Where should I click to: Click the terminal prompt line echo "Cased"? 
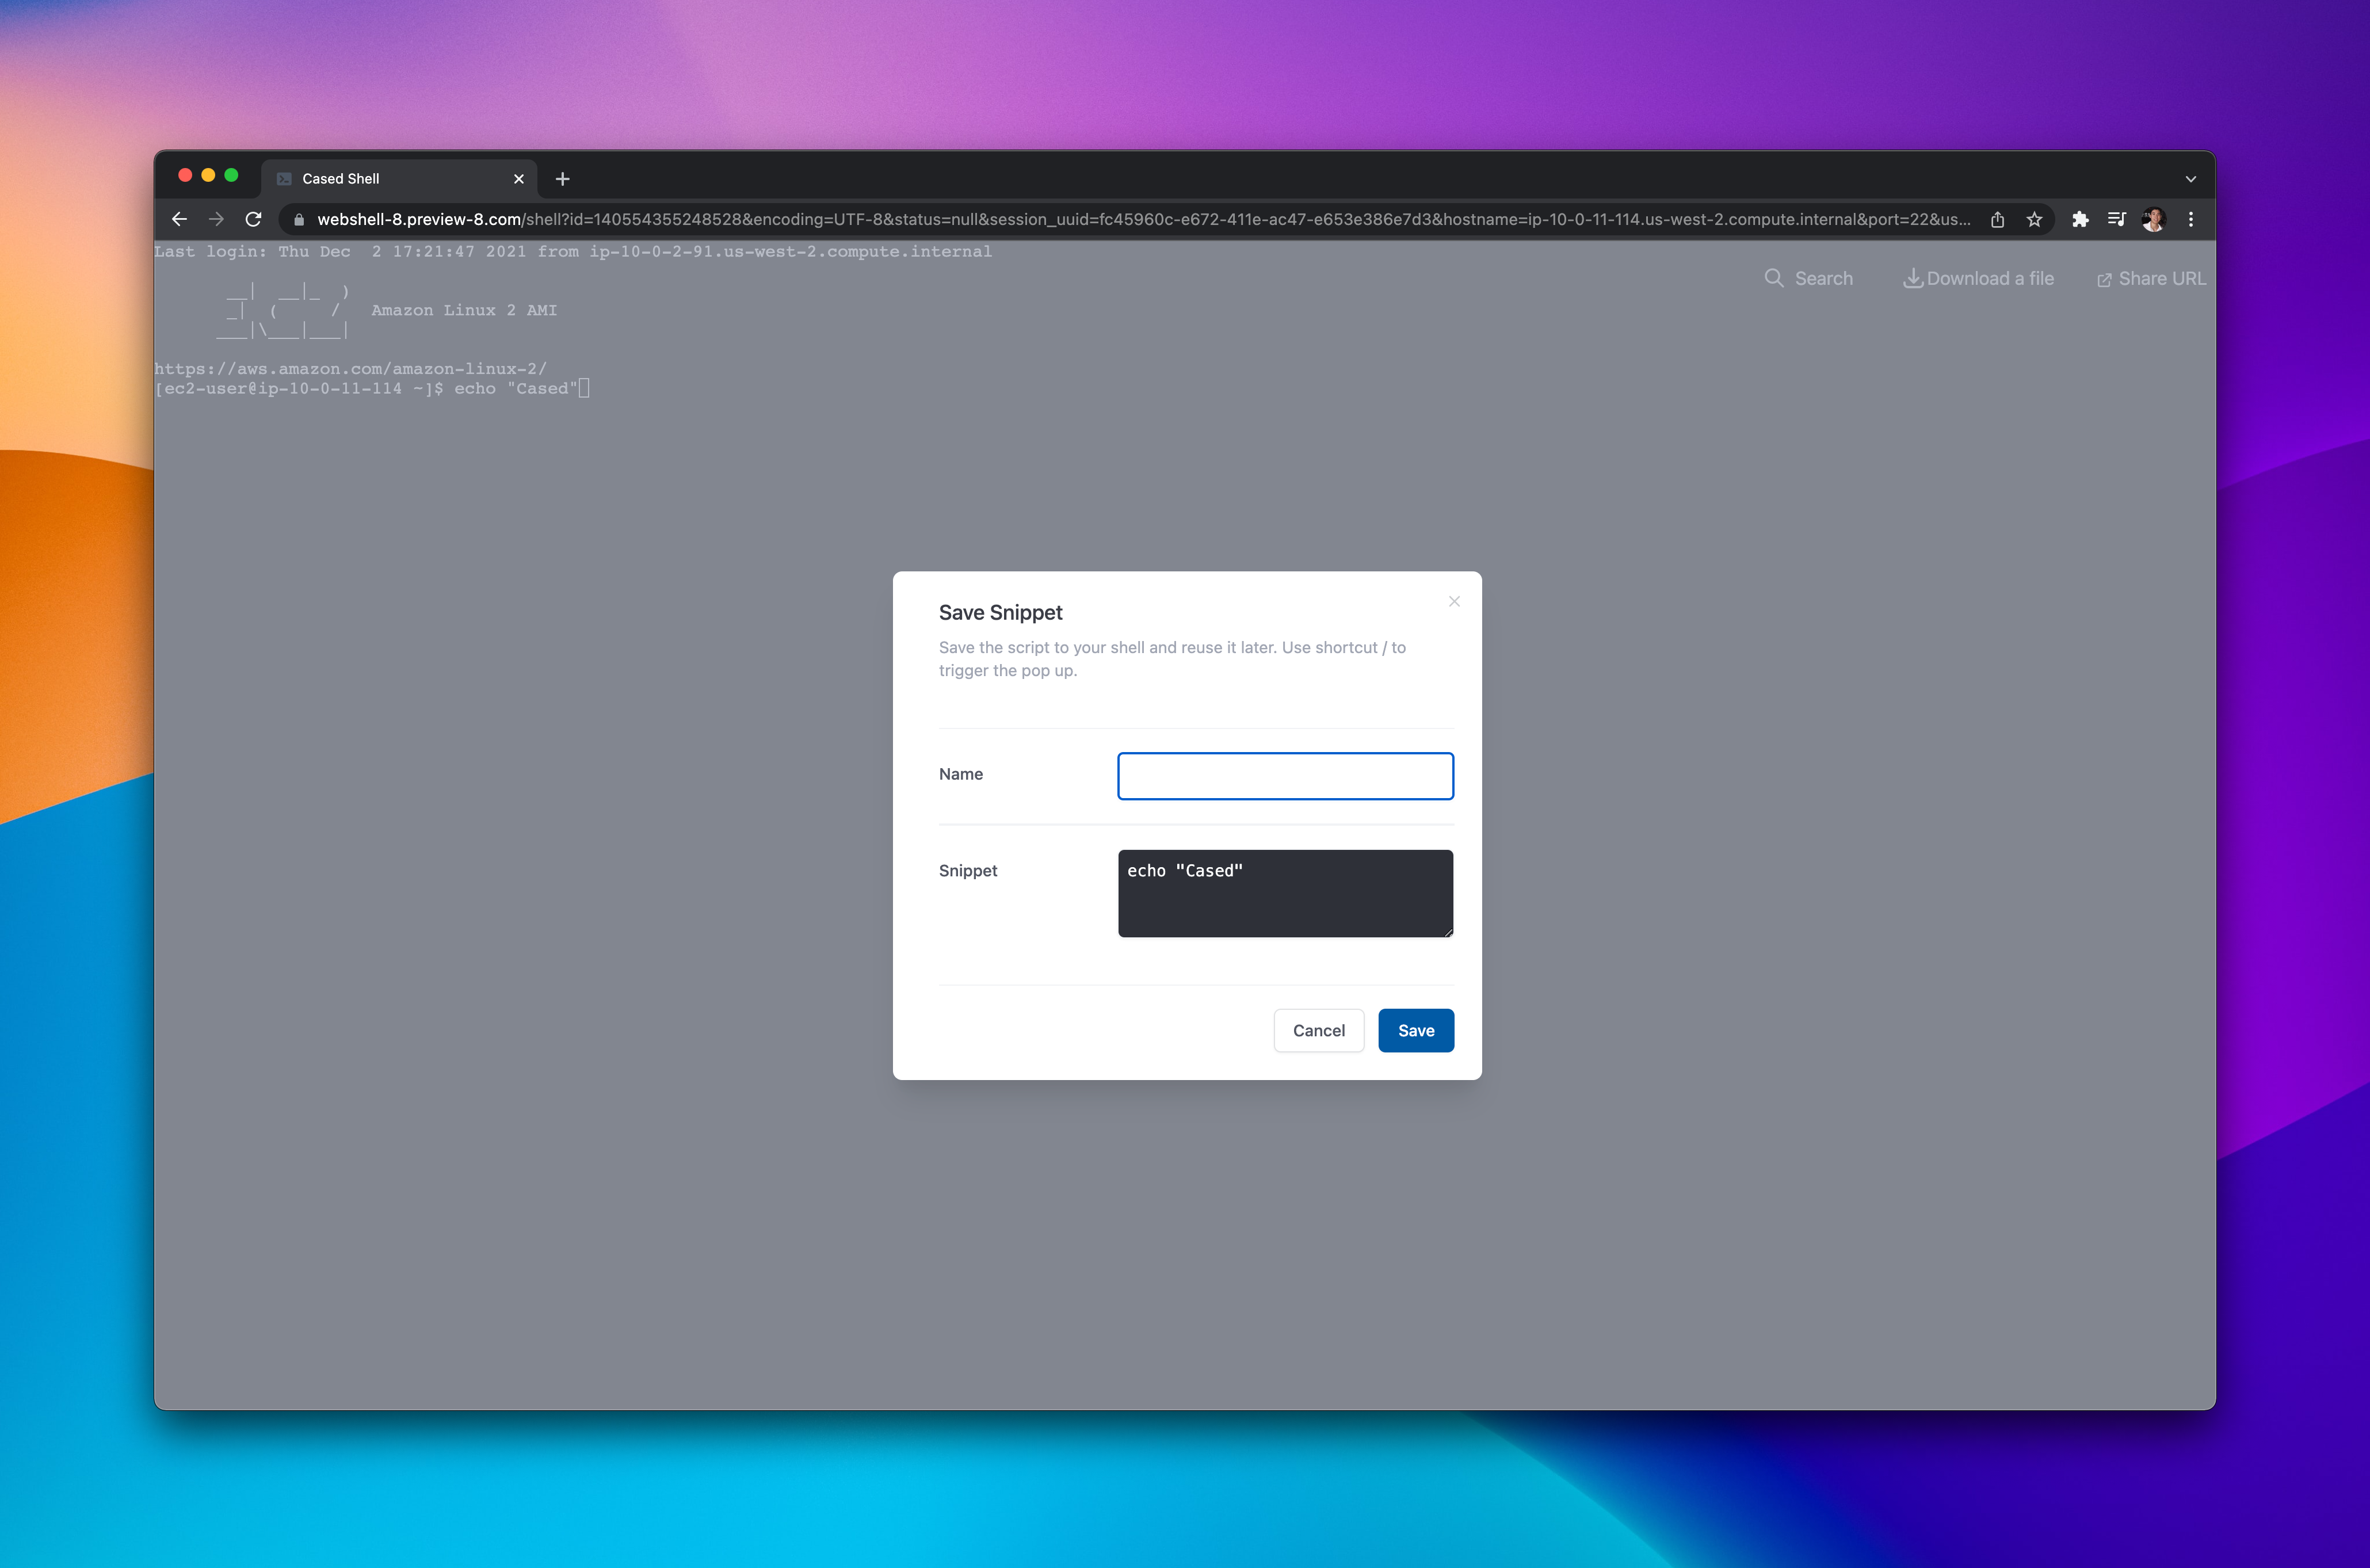372,388
